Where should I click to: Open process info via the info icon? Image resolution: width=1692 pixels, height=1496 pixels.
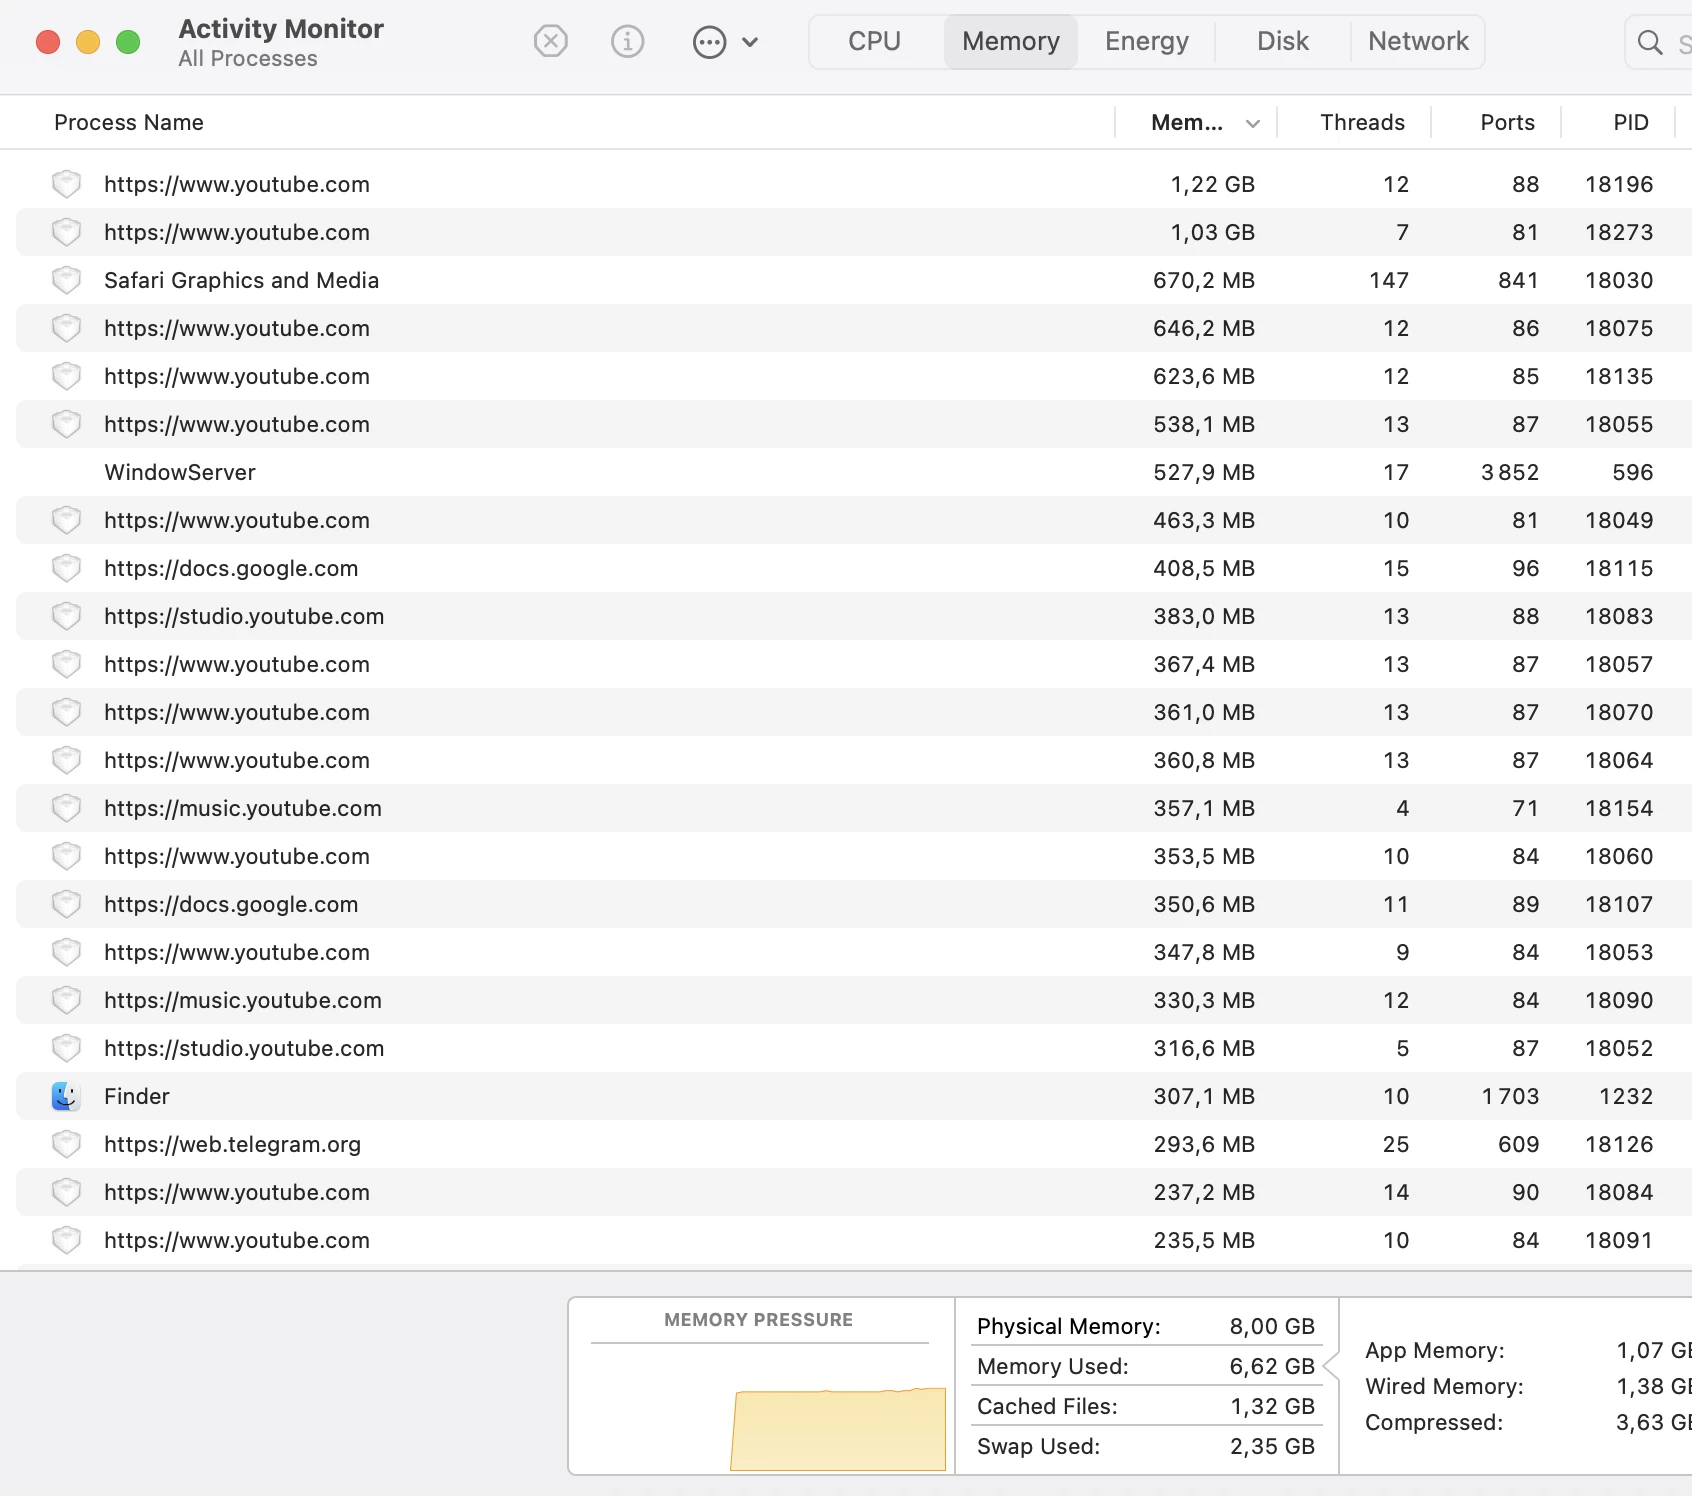[627, 42]
